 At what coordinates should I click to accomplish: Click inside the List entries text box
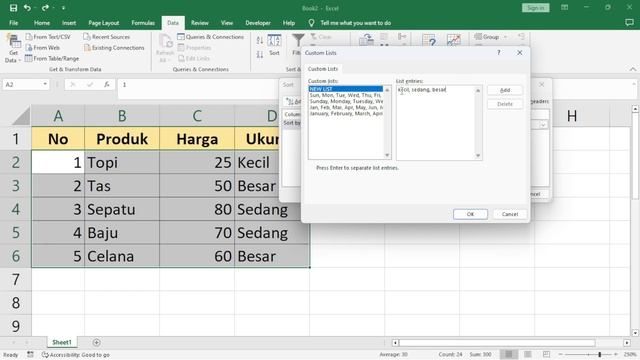[x=435, y=122]
